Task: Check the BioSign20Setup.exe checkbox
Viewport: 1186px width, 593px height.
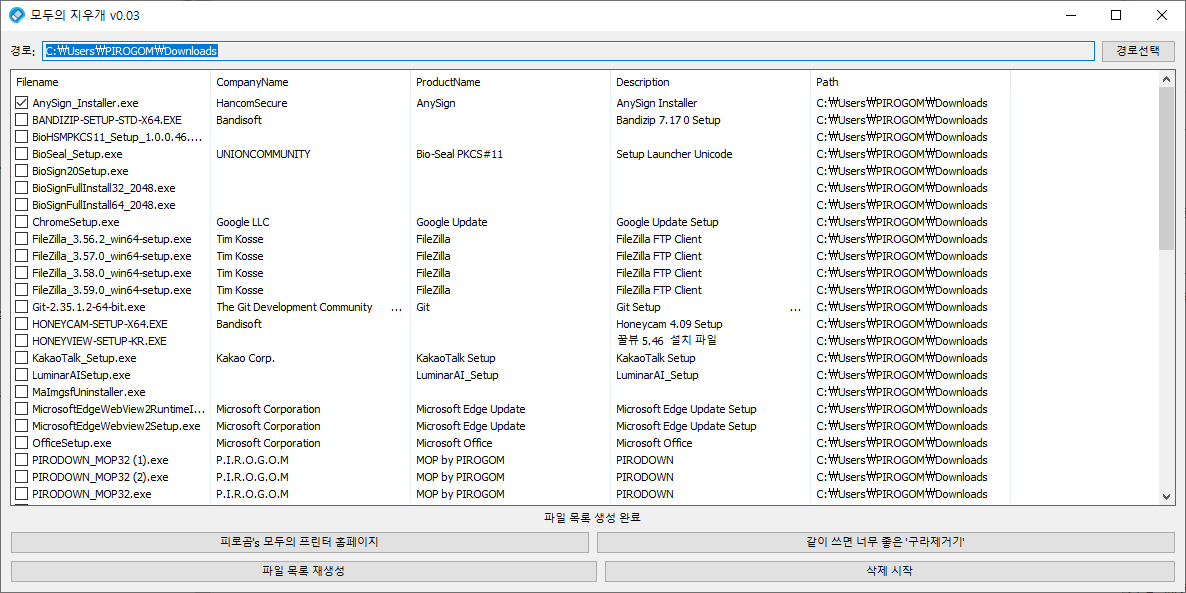Action: (21, 171)
